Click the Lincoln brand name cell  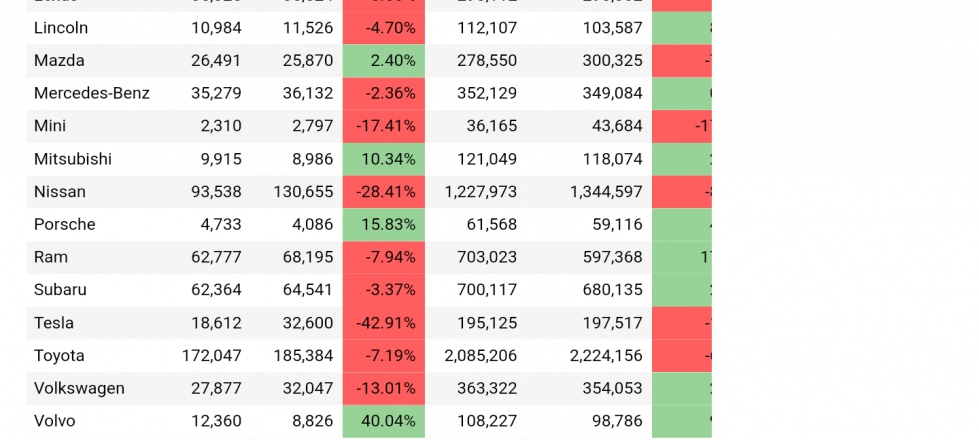92,28
